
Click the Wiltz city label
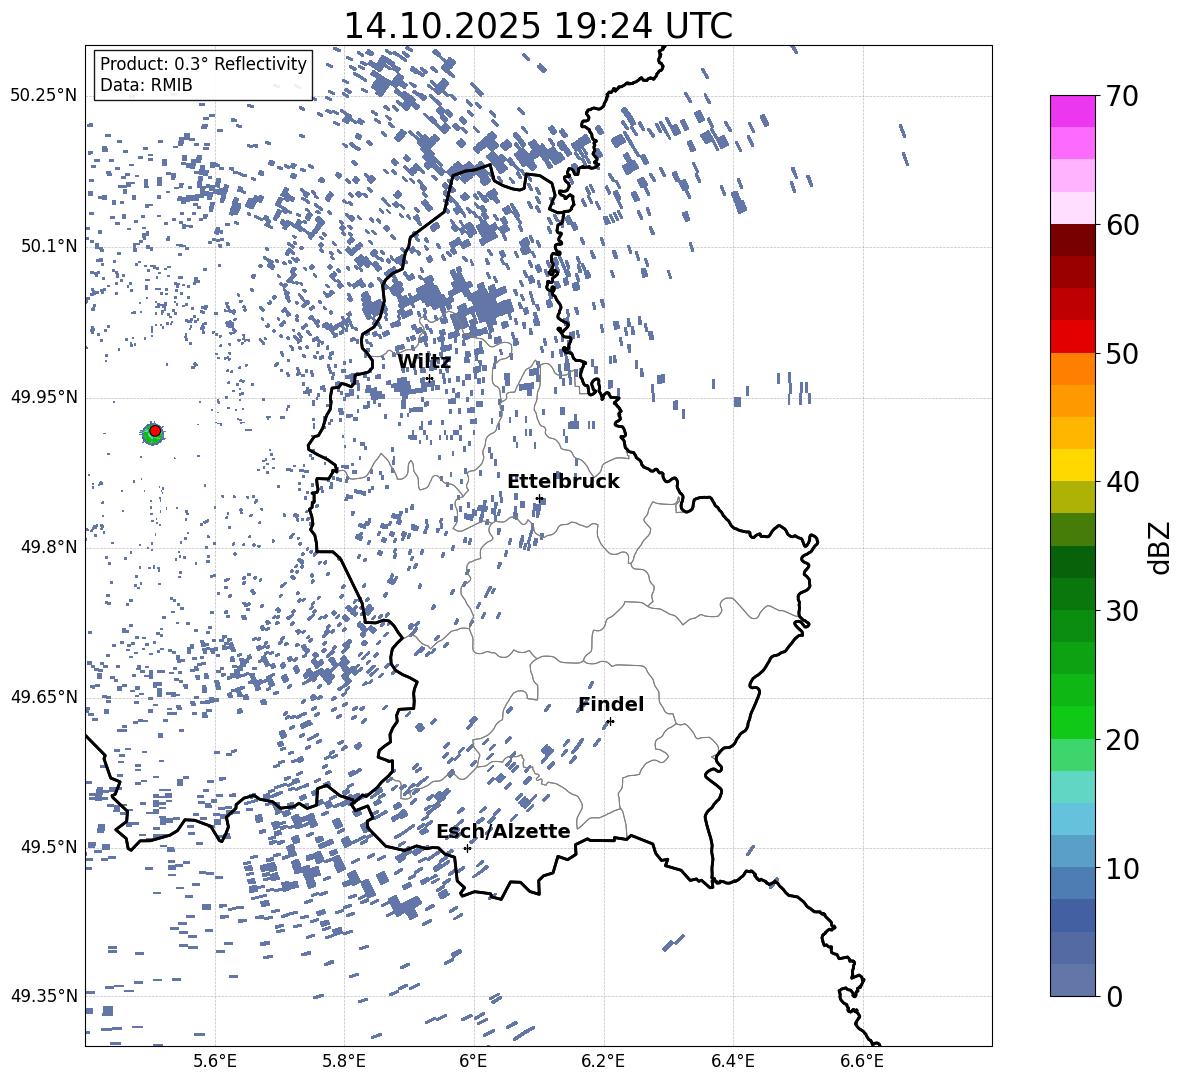tap(424, 361)
